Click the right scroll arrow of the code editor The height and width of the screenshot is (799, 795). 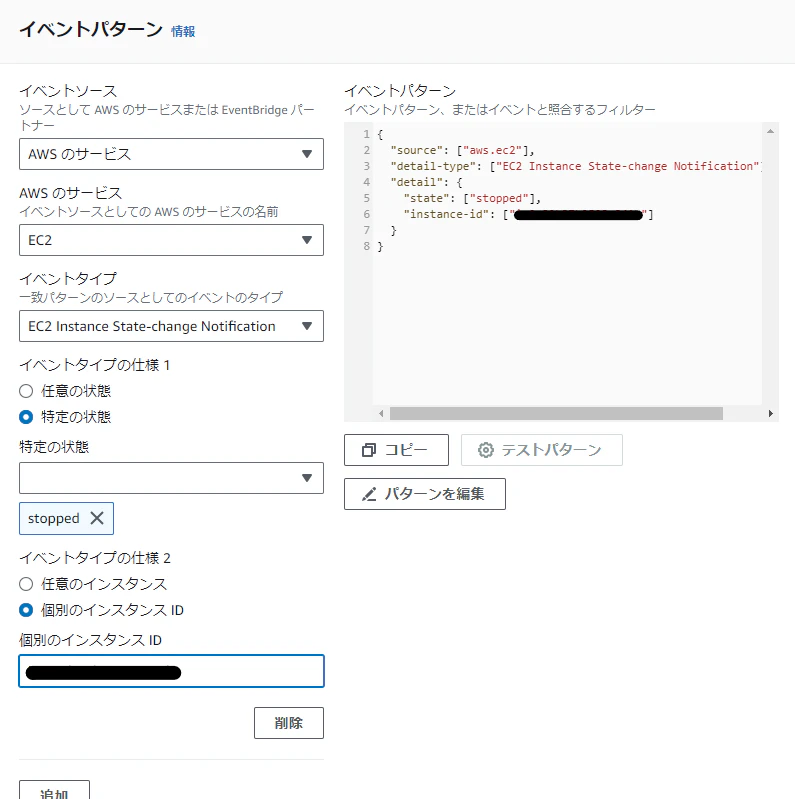[771, 413]
